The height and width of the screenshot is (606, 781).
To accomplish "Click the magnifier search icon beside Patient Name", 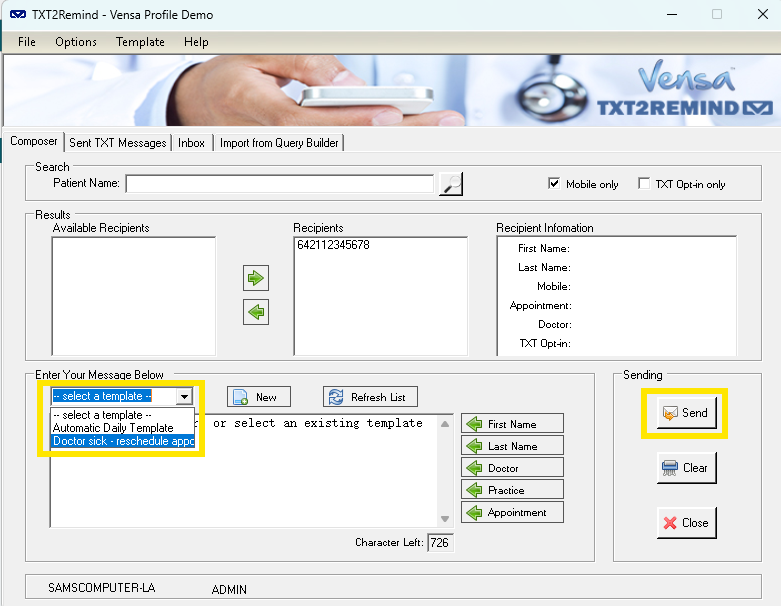I will 451,184.
